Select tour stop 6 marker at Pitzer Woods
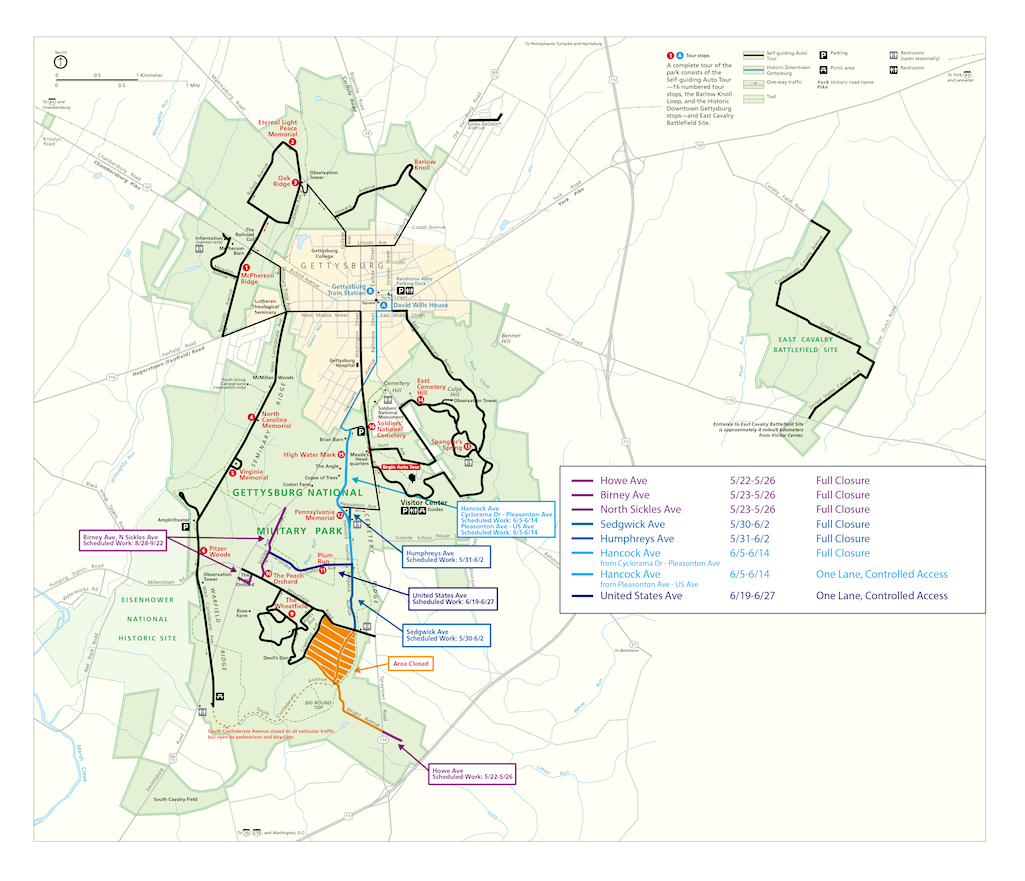This screenshot has height=881, width=1025. click(x=203, y=551)
